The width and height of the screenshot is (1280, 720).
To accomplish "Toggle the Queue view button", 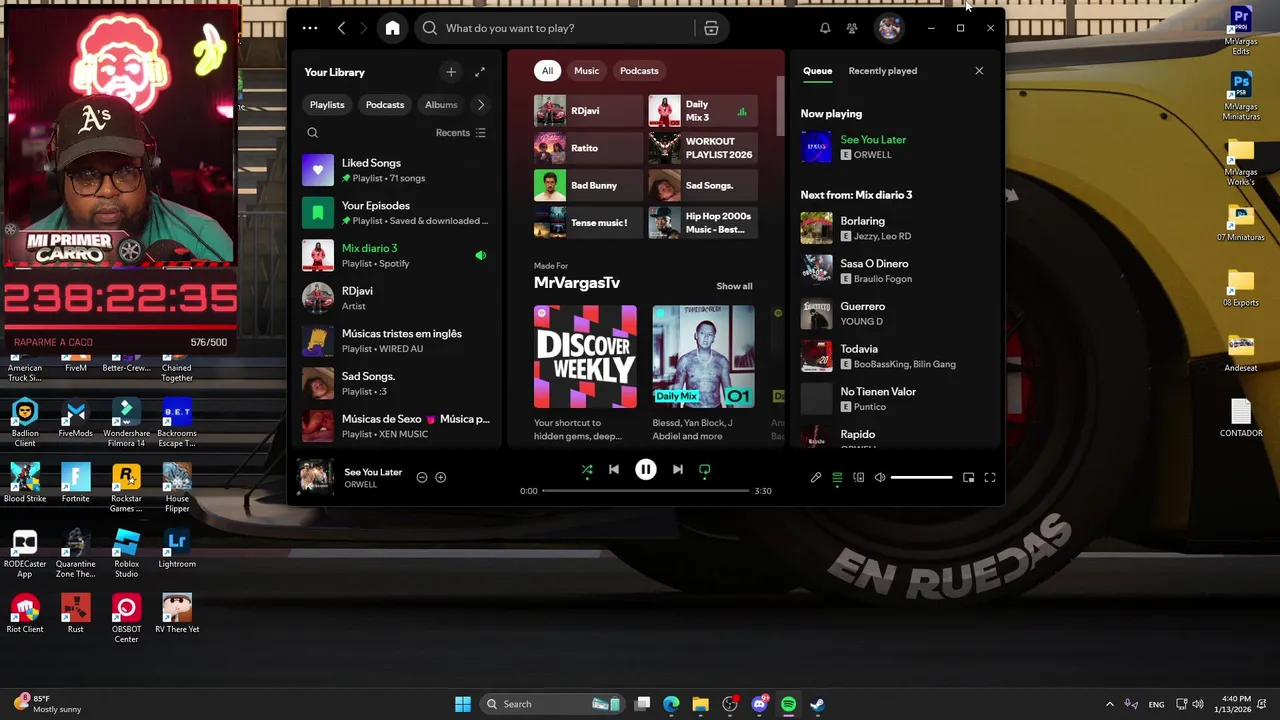I will pos(837,478).
